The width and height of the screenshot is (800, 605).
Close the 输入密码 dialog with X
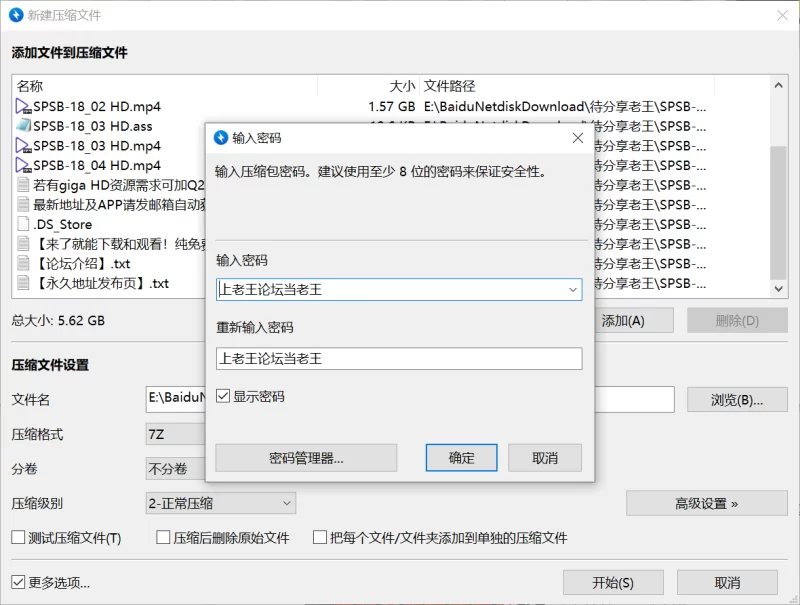578,138
